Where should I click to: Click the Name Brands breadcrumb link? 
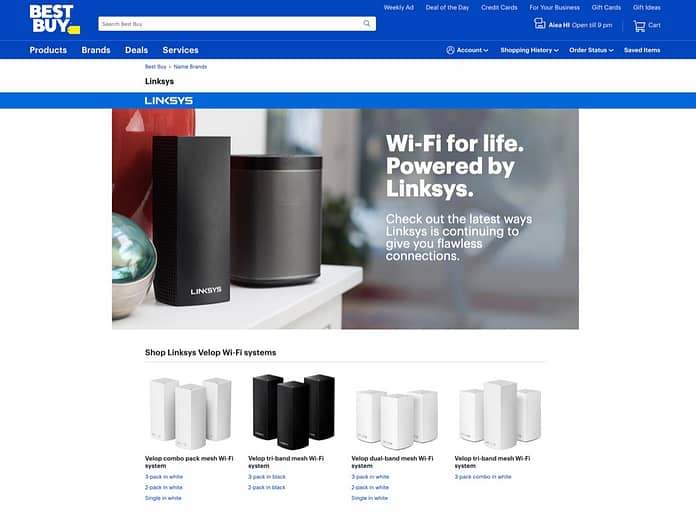[x=190, y=67]
